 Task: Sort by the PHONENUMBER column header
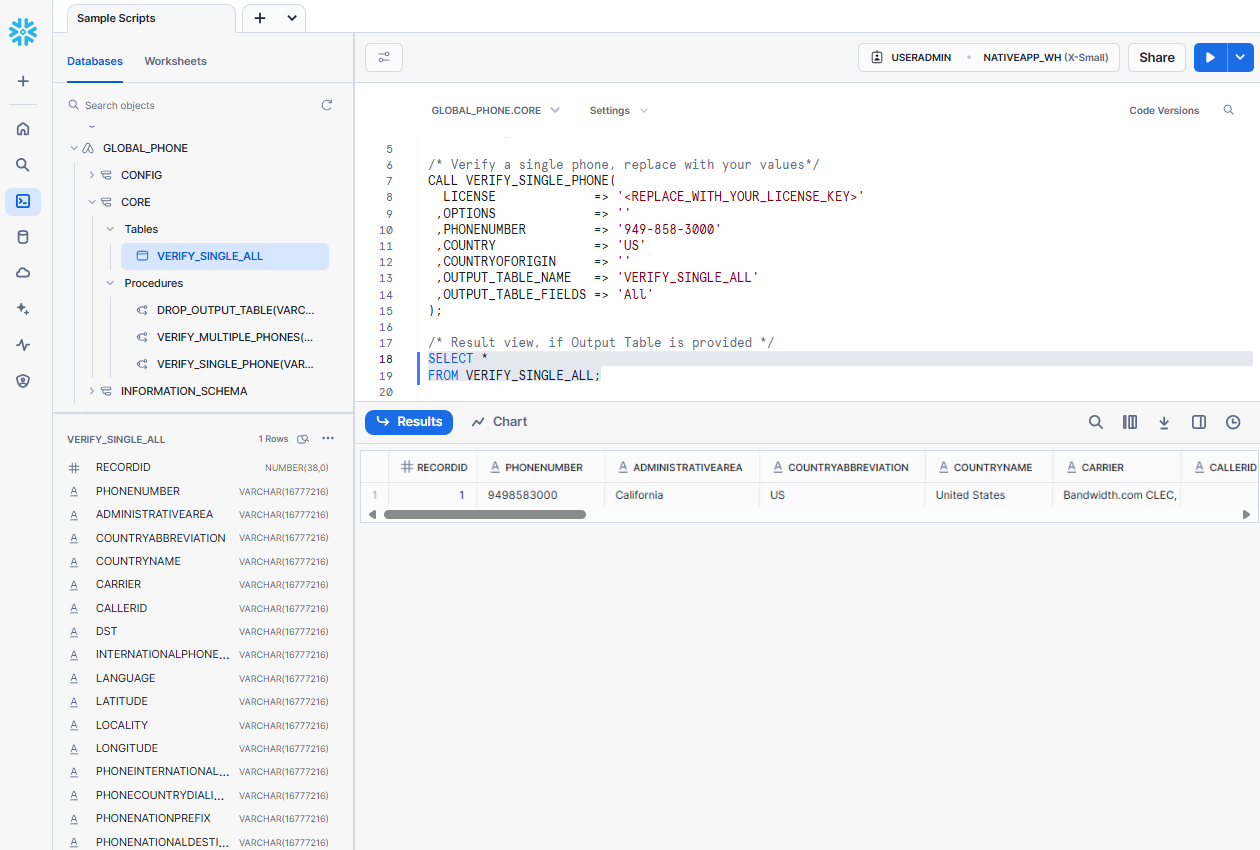point(540,467)
